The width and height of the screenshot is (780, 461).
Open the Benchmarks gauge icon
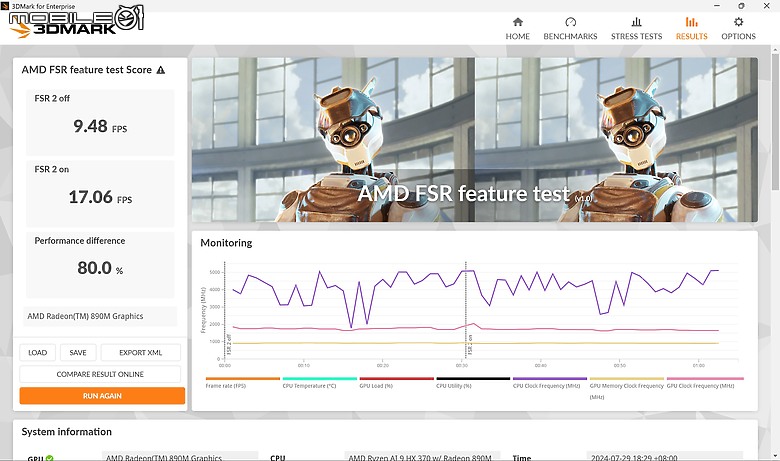[x=570, y=22]
